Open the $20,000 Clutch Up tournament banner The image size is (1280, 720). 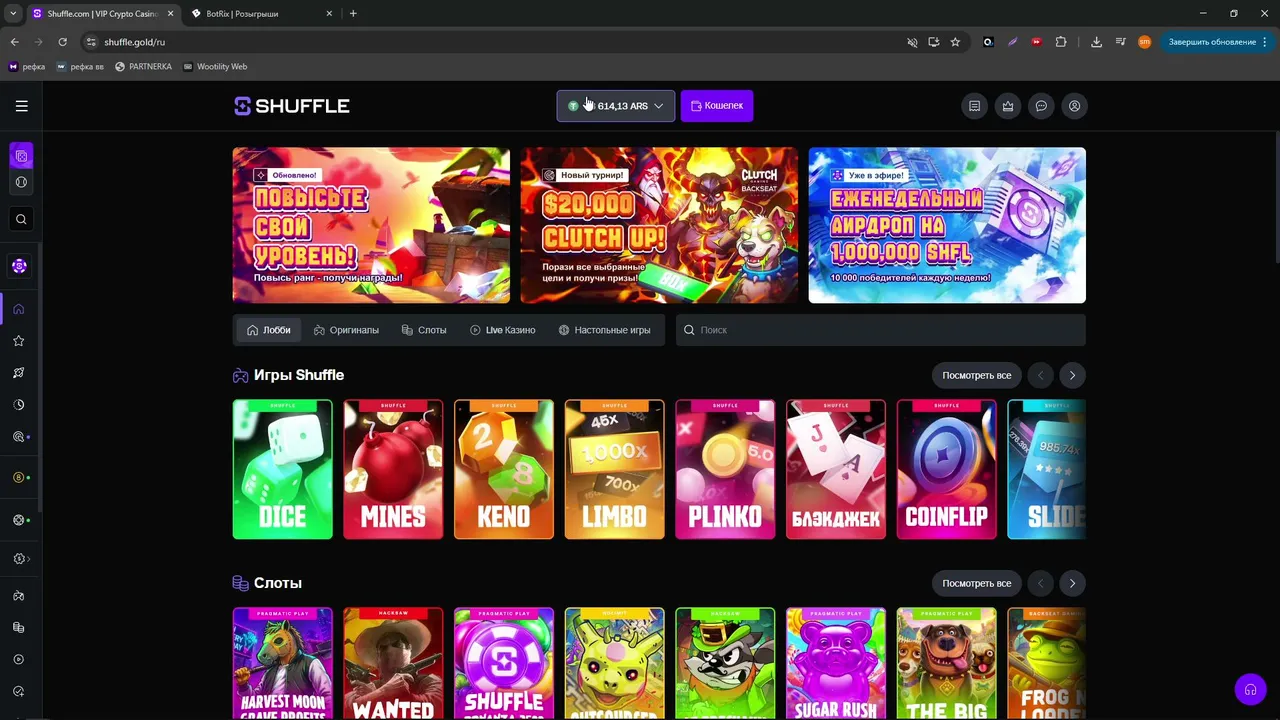pos(659,225)
